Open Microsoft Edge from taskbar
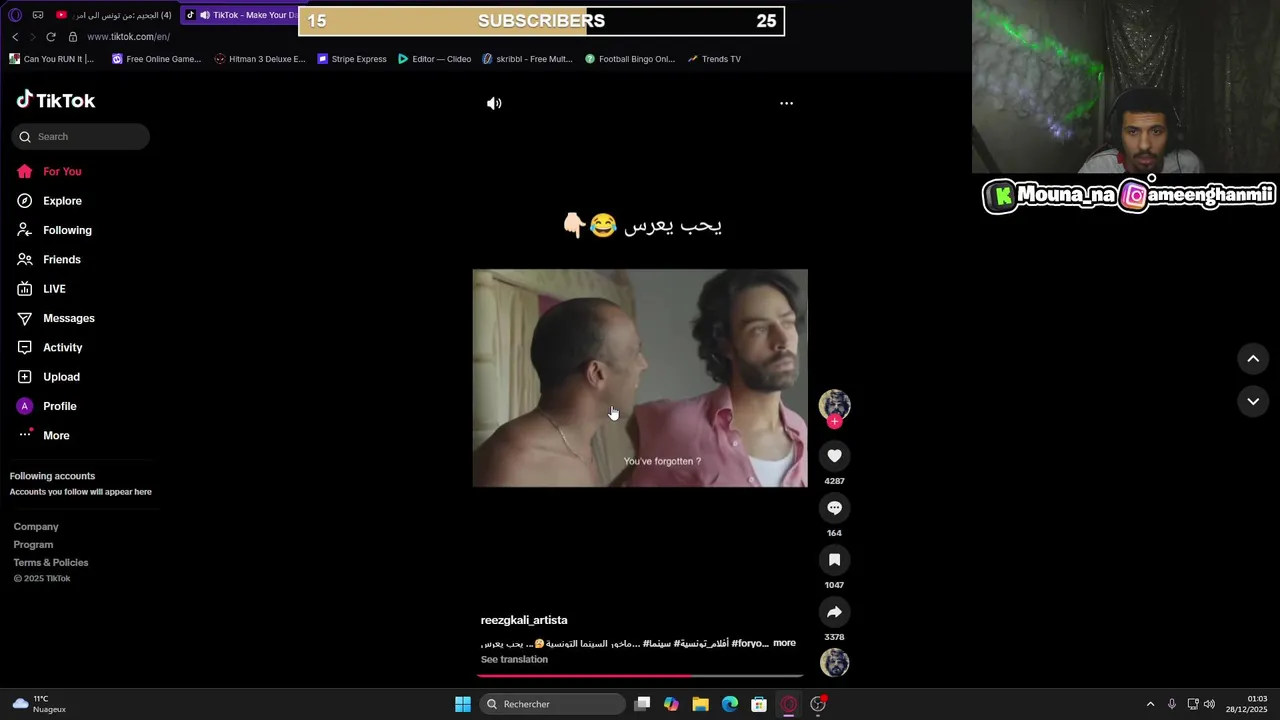Image resolution: width=1280 pixels, height=720 pixels. coord(730,704)
